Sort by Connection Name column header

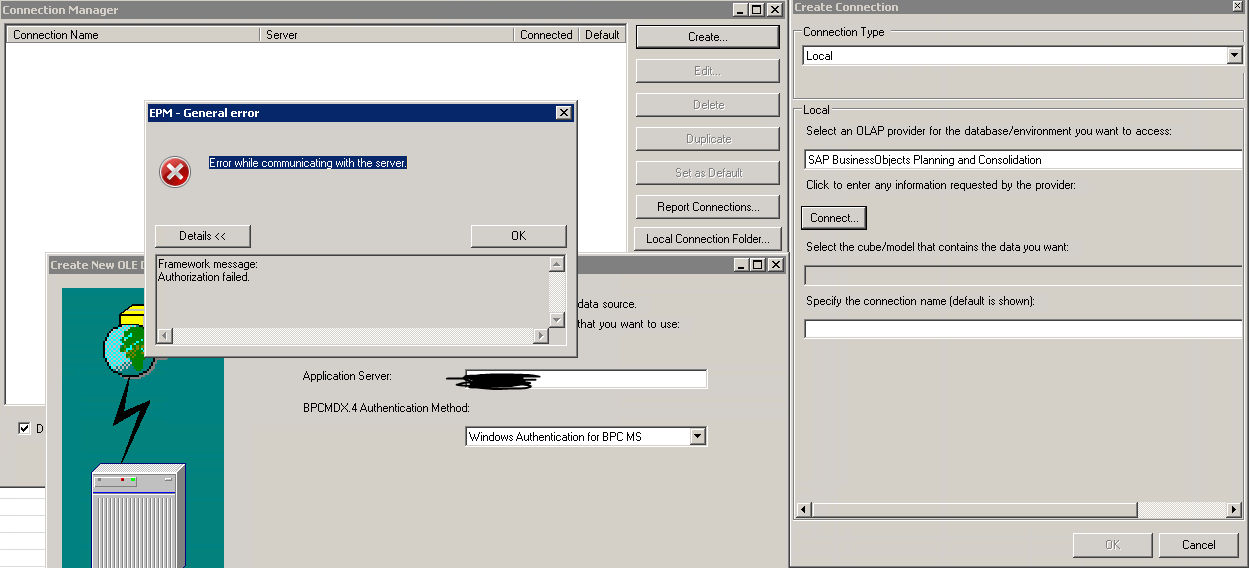coord(133,35)
